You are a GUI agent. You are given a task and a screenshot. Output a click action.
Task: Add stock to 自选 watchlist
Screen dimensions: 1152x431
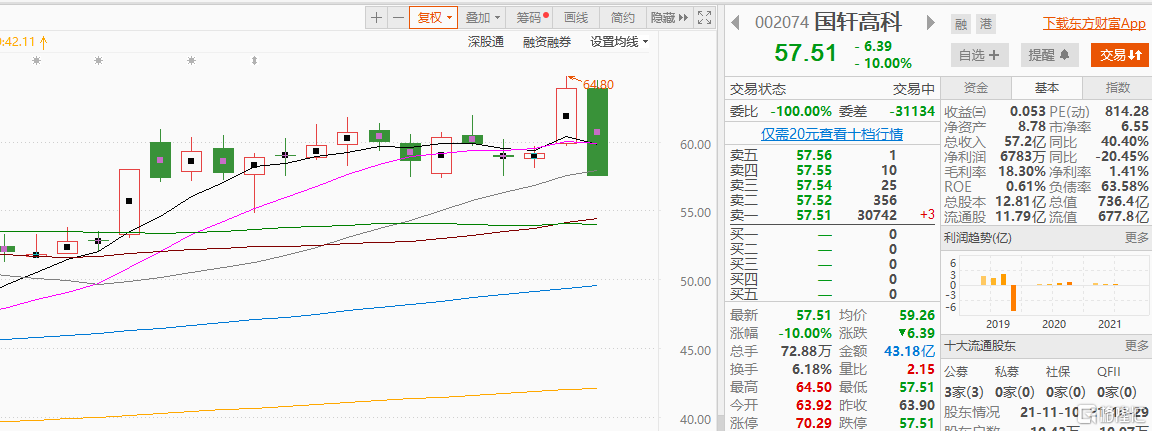coord(979,55)
